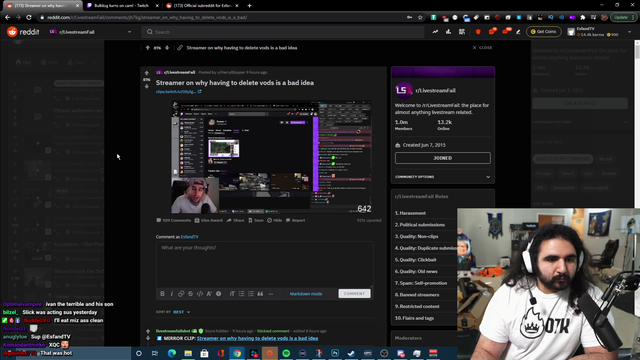Viewport: 640px width, 360px height.
Task: Close the post overlay with Close
Action: [482, 48]
